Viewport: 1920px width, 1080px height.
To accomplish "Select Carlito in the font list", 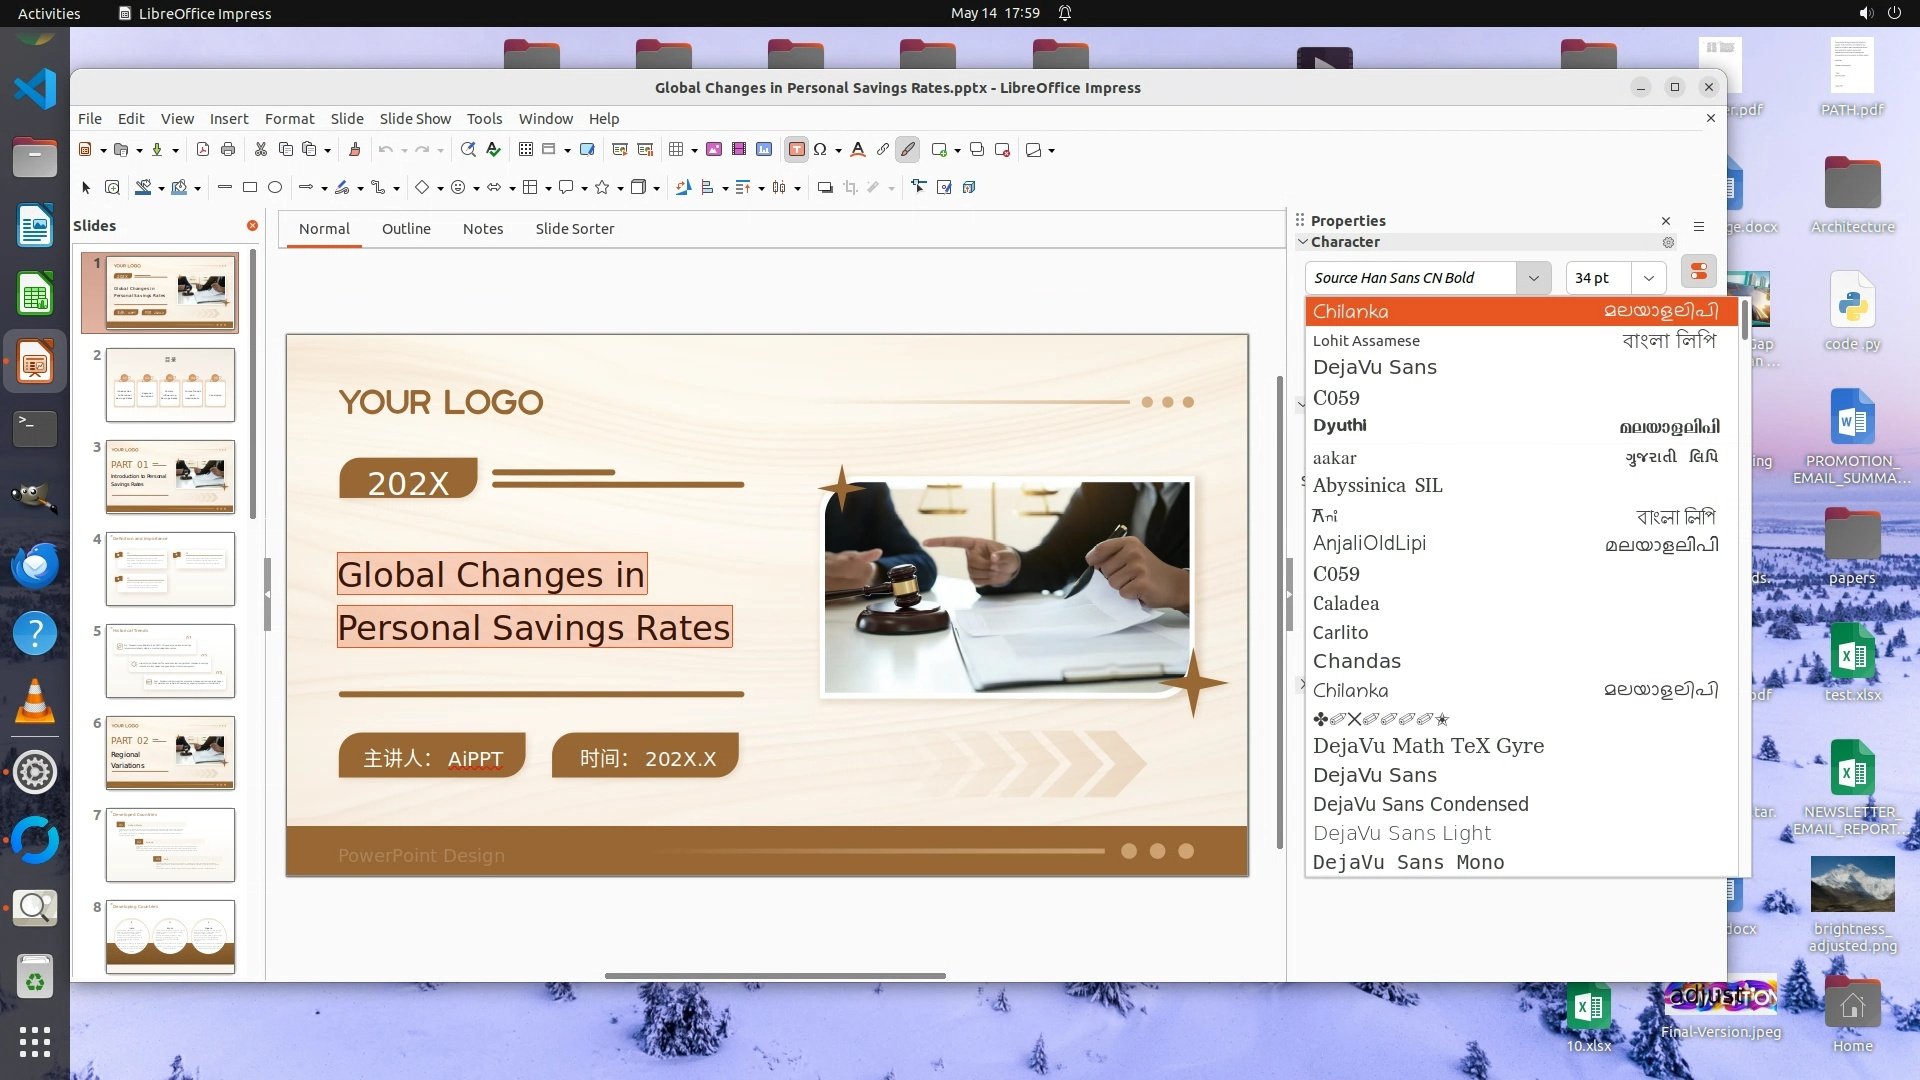I will [x=1340, y=632].
